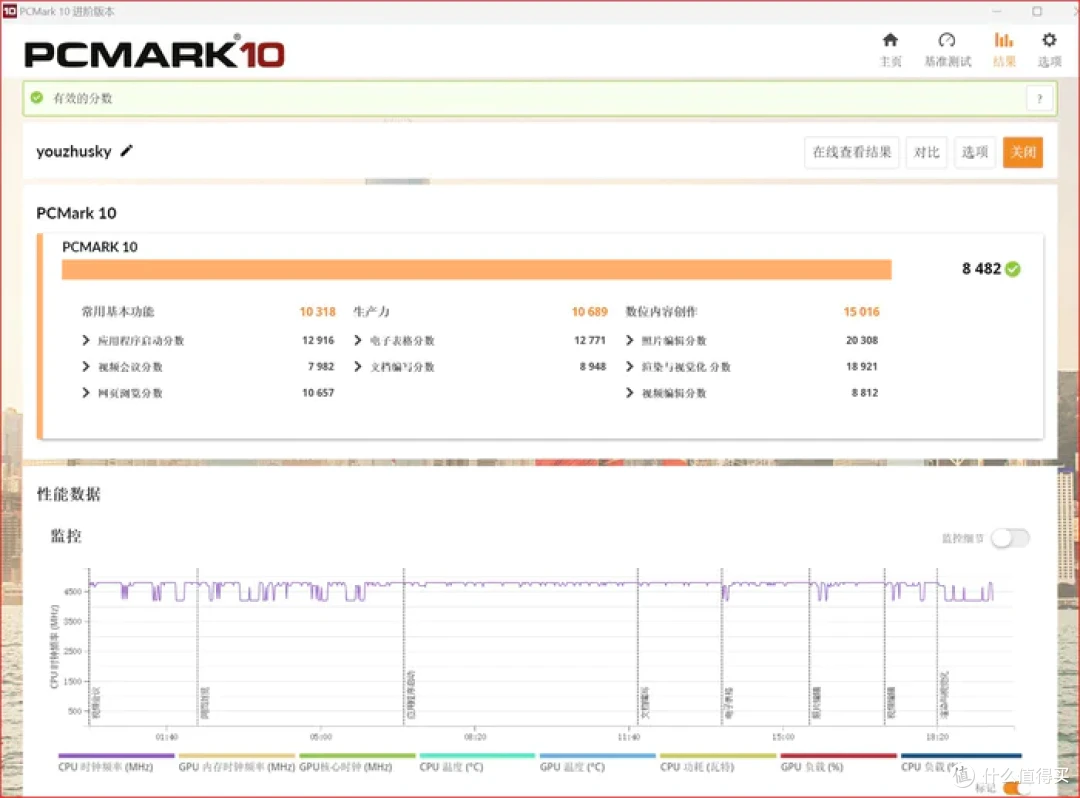Click the green validity badge beside 8 482
Screen dimensions: 1080x798
[1012, 269]
